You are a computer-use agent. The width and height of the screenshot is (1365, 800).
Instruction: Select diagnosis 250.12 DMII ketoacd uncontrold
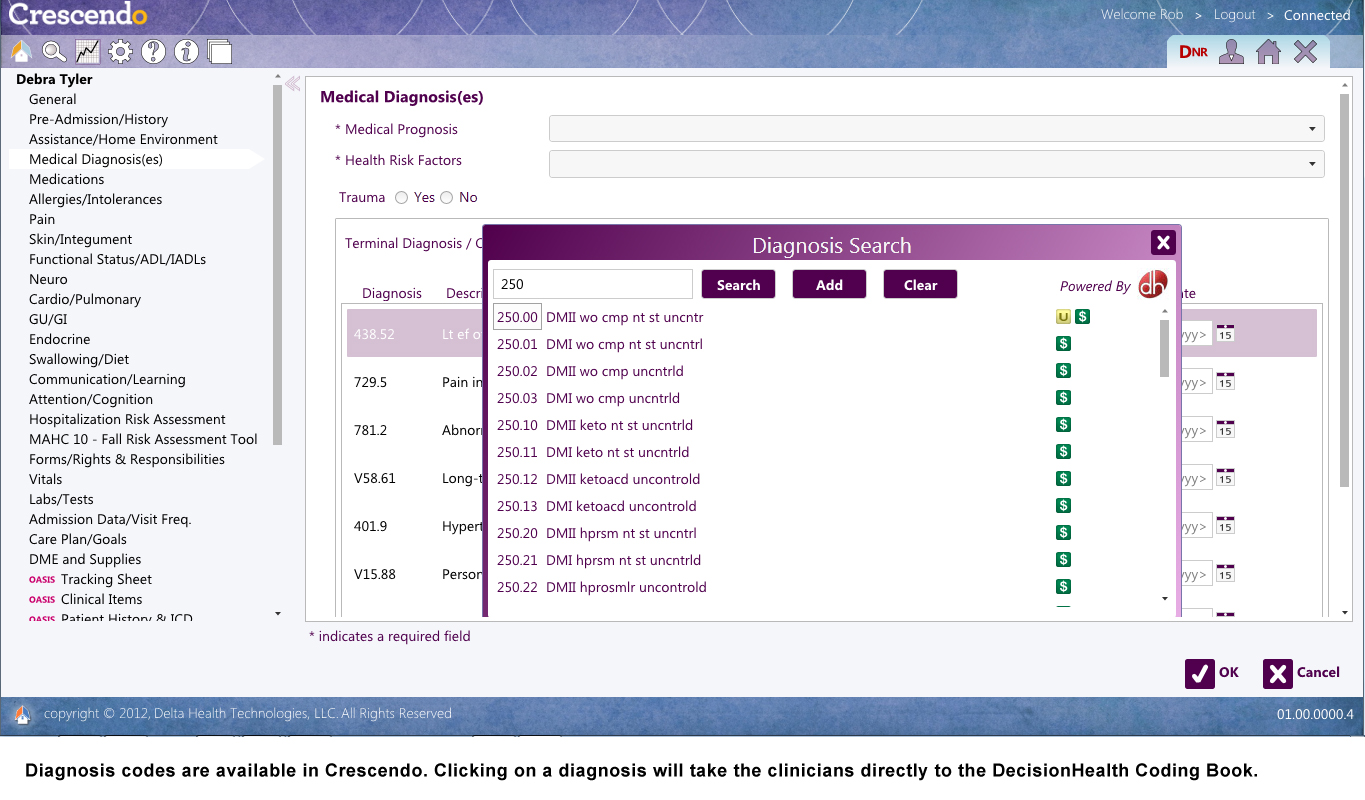click(x=598, y=479)
